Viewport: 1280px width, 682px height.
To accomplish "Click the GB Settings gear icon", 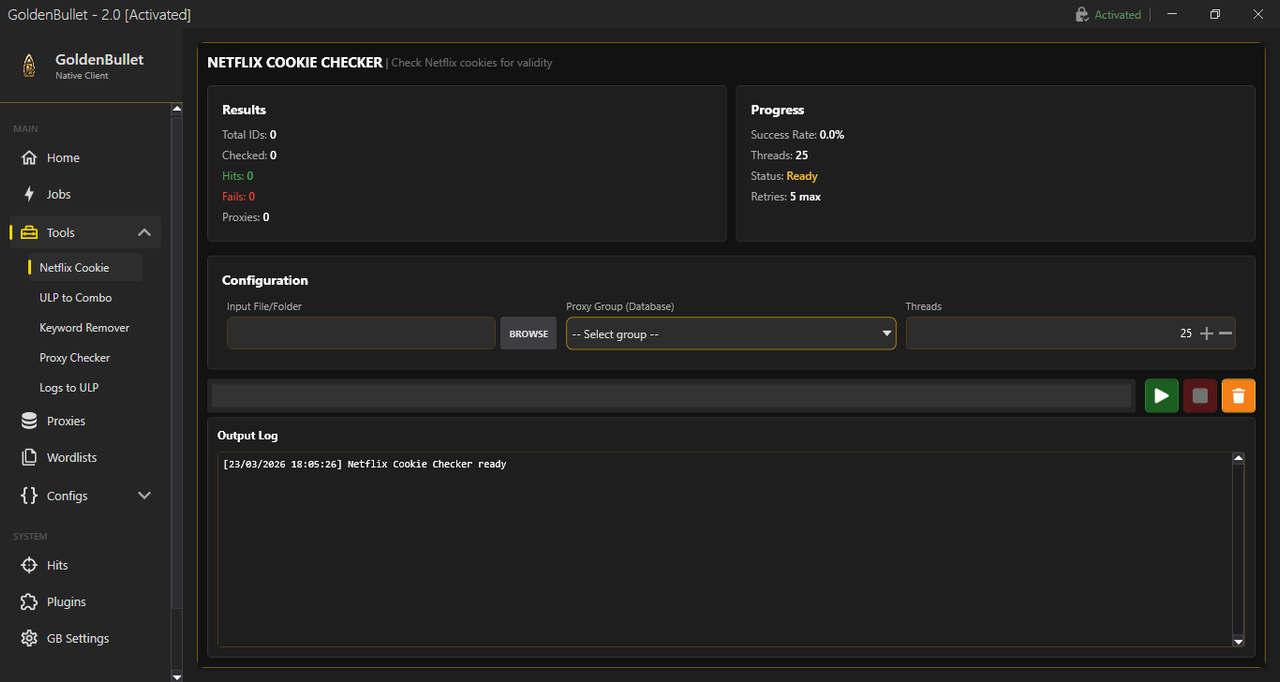I will pos(29,638).
